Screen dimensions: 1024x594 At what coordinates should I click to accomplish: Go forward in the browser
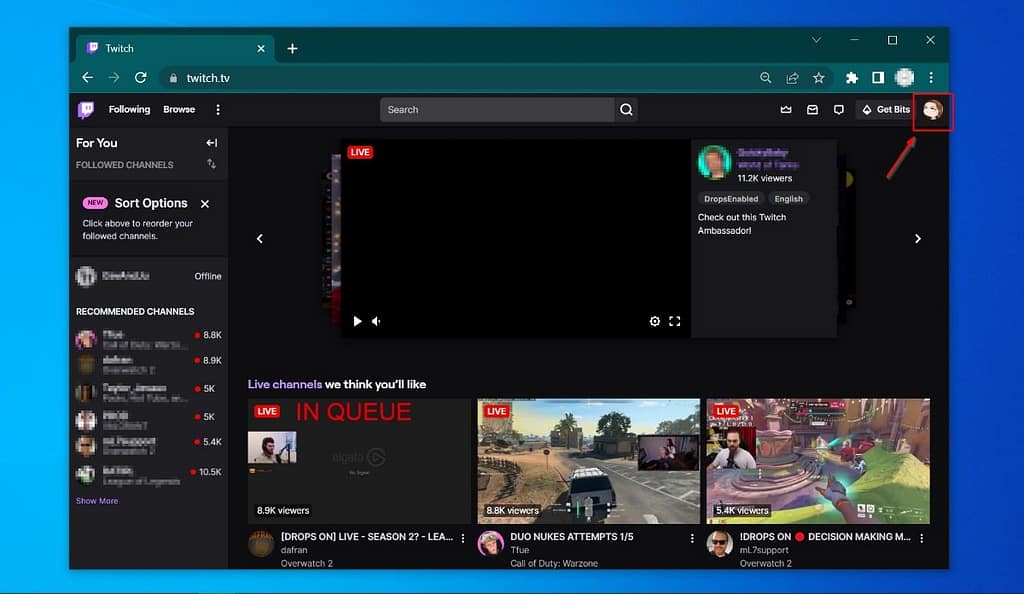114,78
